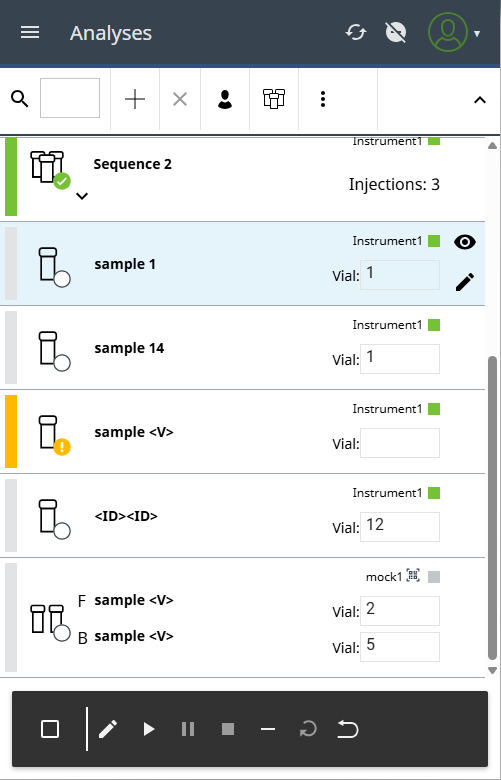The image size is (501, 780).
Task: Collapse the toolbar with the up chevron
Action: click(x=480, y=100)
